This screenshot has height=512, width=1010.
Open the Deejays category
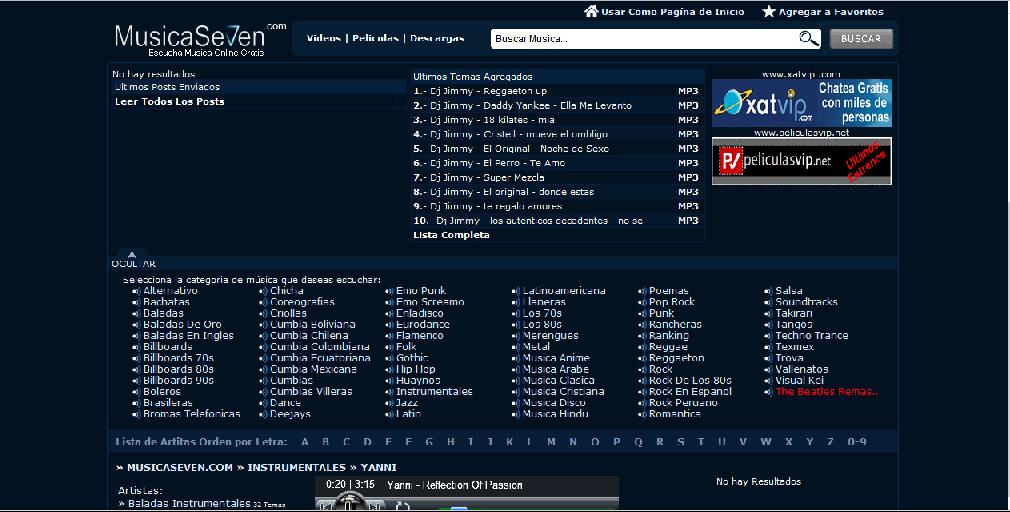(290, 413)
